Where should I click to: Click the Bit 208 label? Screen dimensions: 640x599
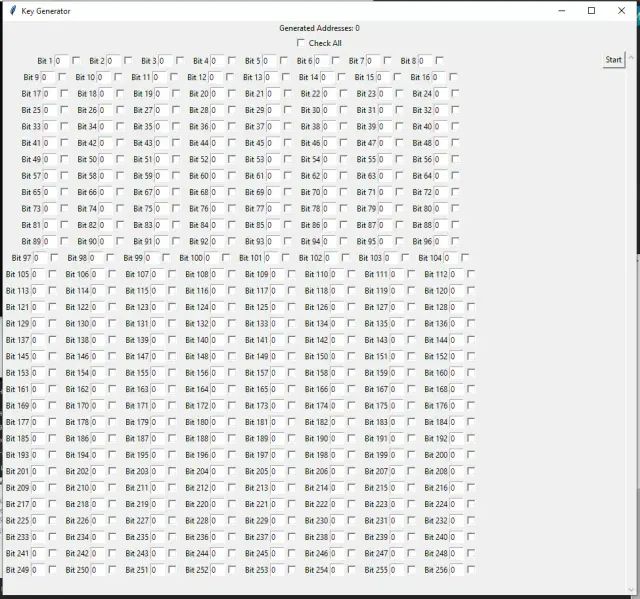tap(436, 471)
